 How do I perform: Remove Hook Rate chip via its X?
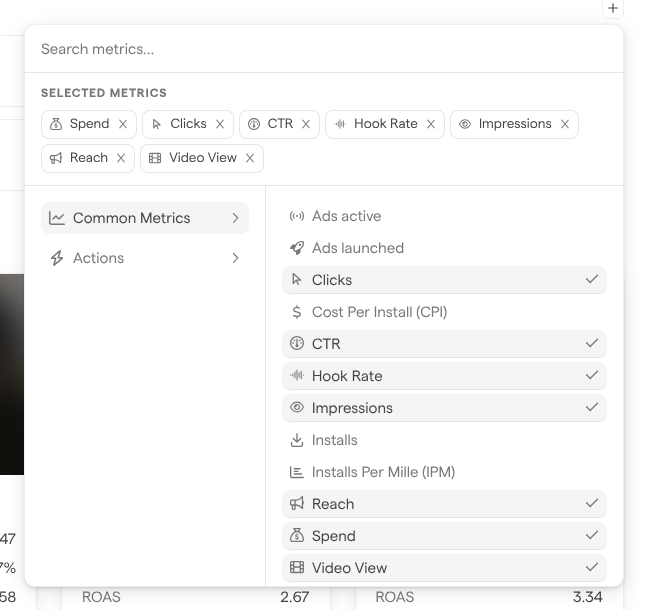coord(431,124)
